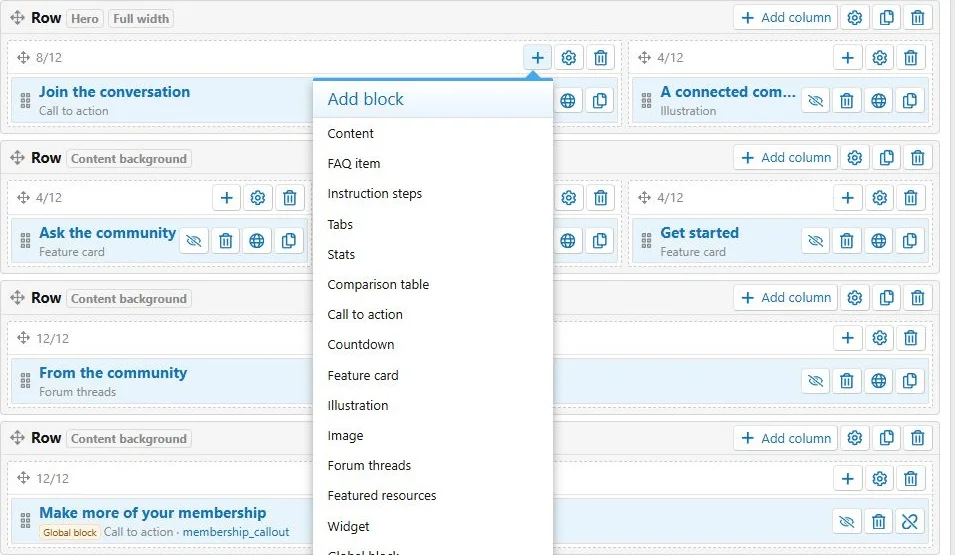This screenshot has height=555, width=955.
Task: Choose Widget block type
Action: [x=432, y=526]
